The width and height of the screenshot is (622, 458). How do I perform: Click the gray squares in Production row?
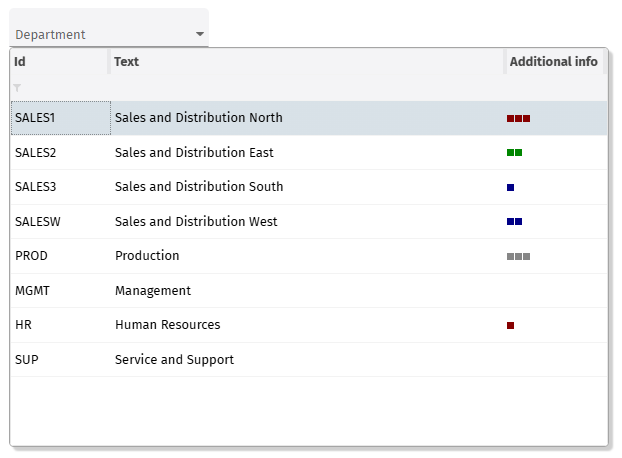pyautogui.click(x=518, y=256)
